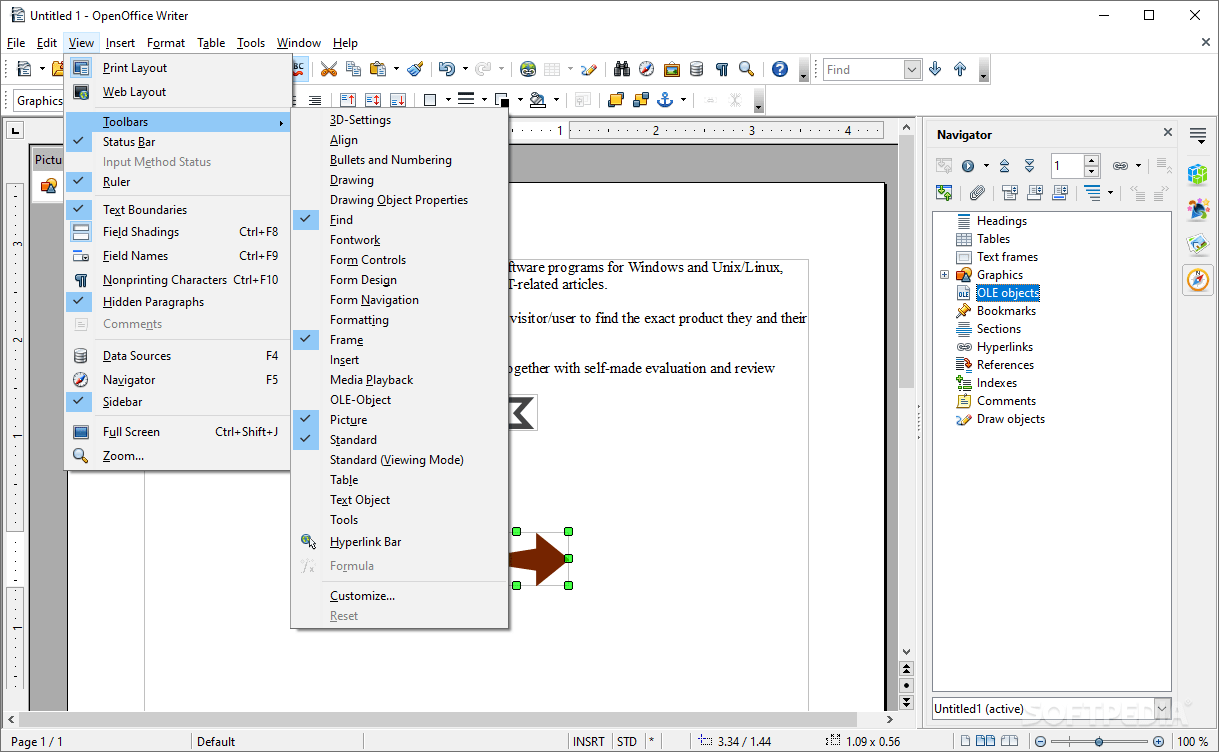Select Bookmarks in Navigator tree
Image resolution: width=1219 pixels, height=752 pixels.
(x=1006, y=311)
